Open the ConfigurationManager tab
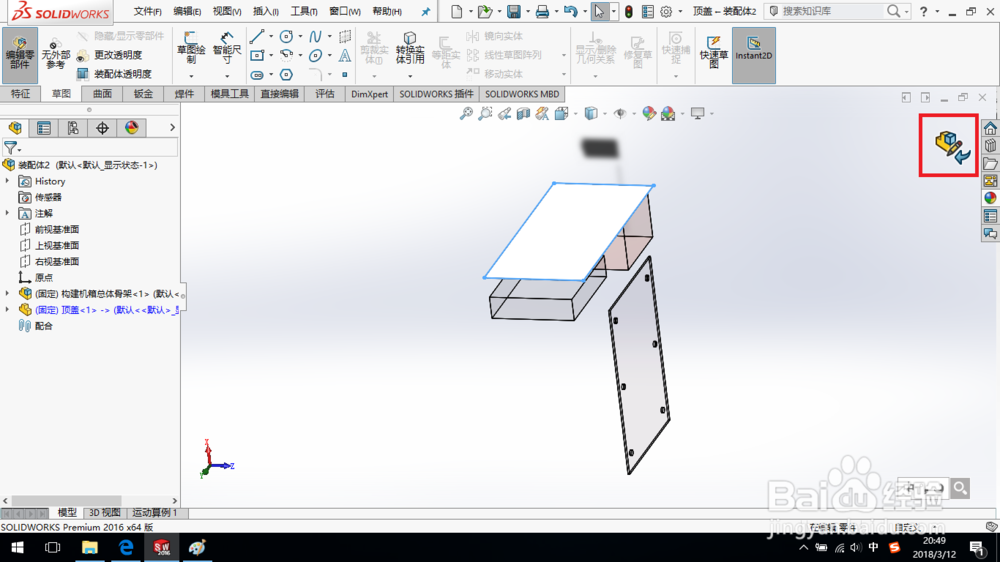The image size is (1000, 562). tap(73, 128)
